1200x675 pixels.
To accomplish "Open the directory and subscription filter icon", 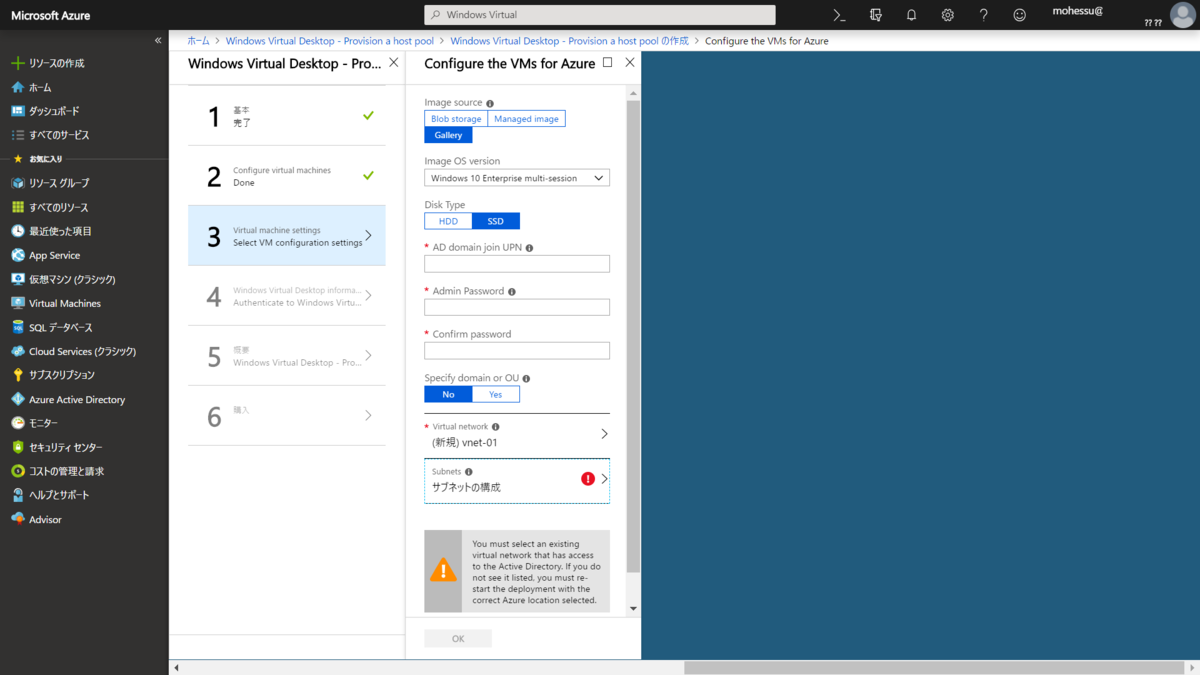I will click(876, 15).
